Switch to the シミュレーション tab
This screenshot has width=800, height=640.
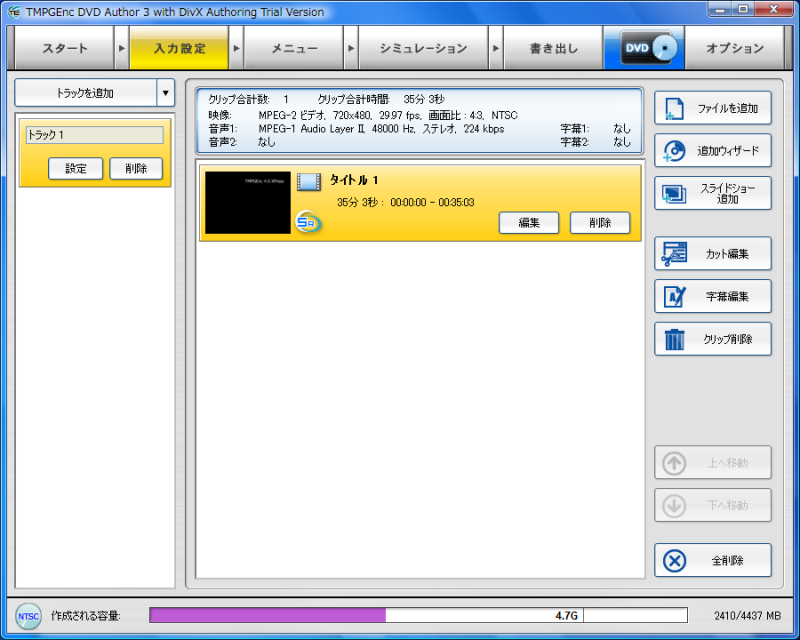coord(423,48)
